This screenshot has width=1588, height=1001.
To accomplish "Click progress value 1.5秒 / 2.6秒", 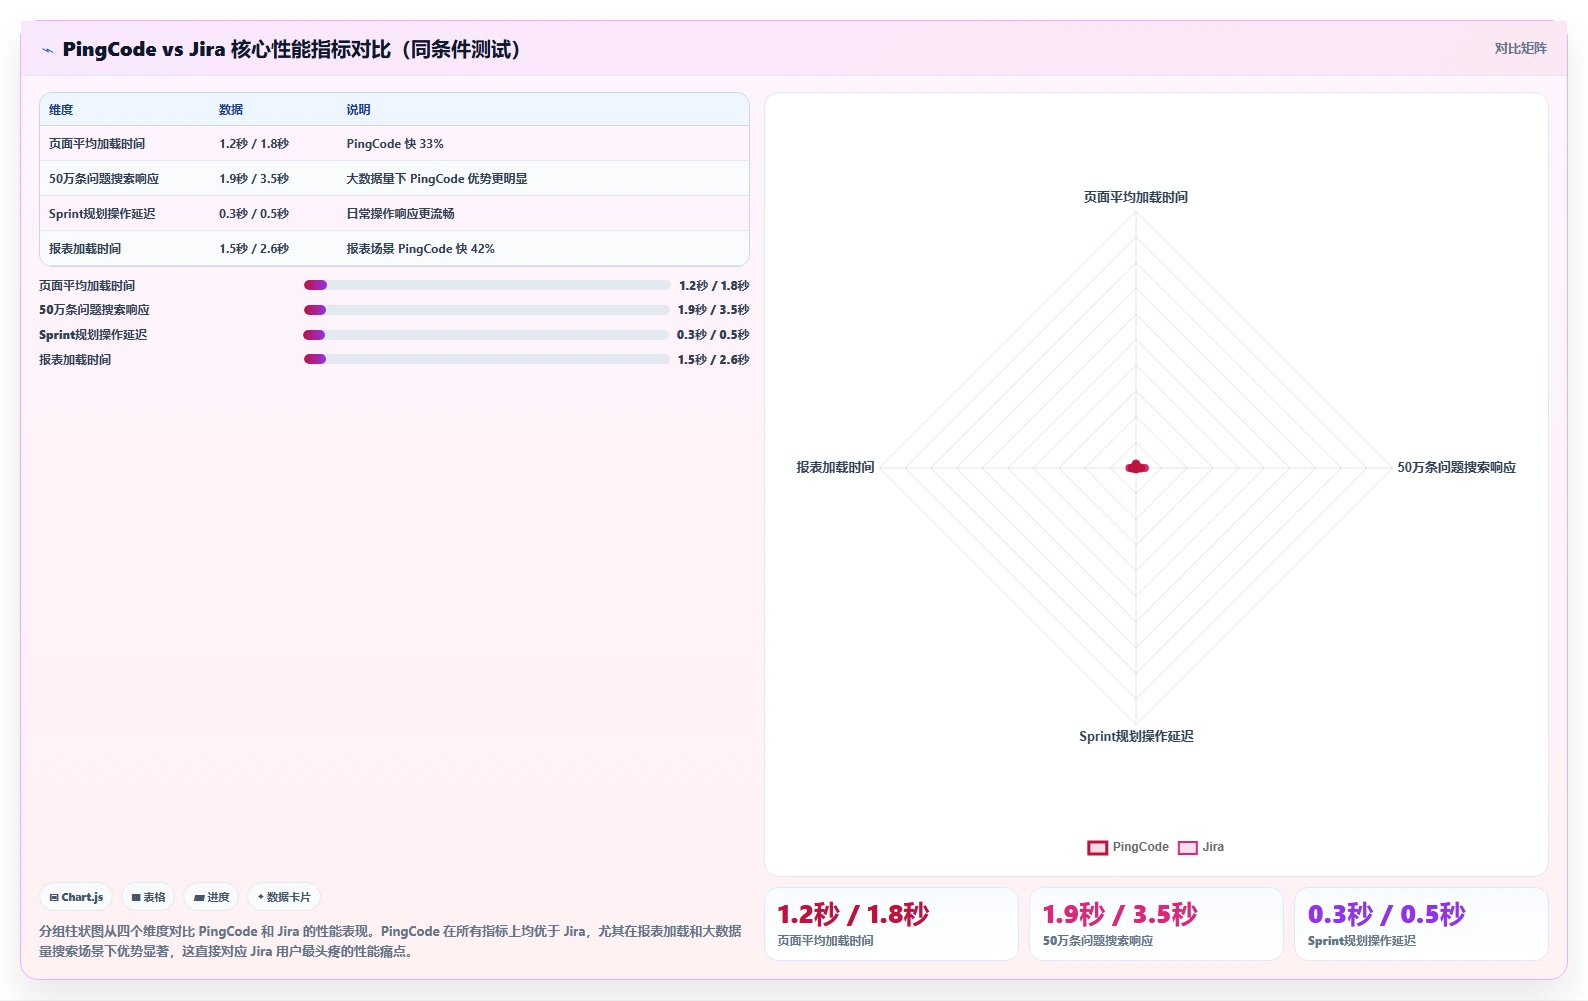I will 714,360.
